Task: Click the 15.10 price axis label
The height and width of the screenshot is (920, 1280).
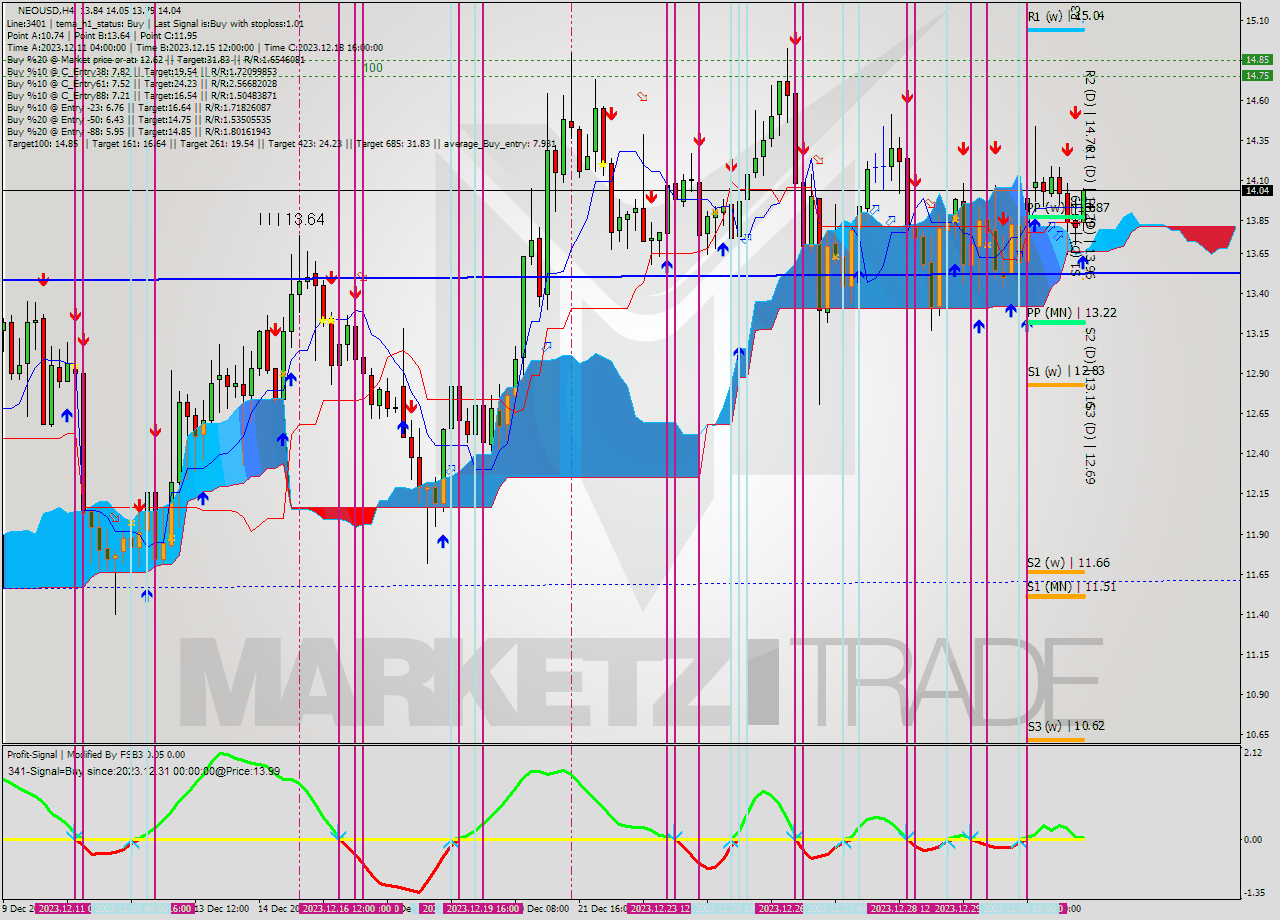Action: pyautogui.click(x=1256, y=20)
